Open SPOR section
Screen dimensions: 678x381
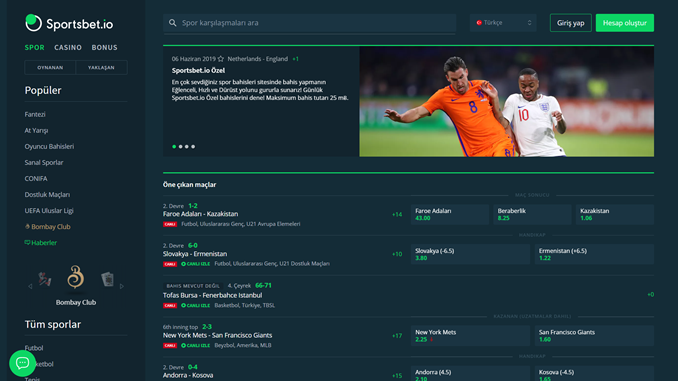pos(35,48)
